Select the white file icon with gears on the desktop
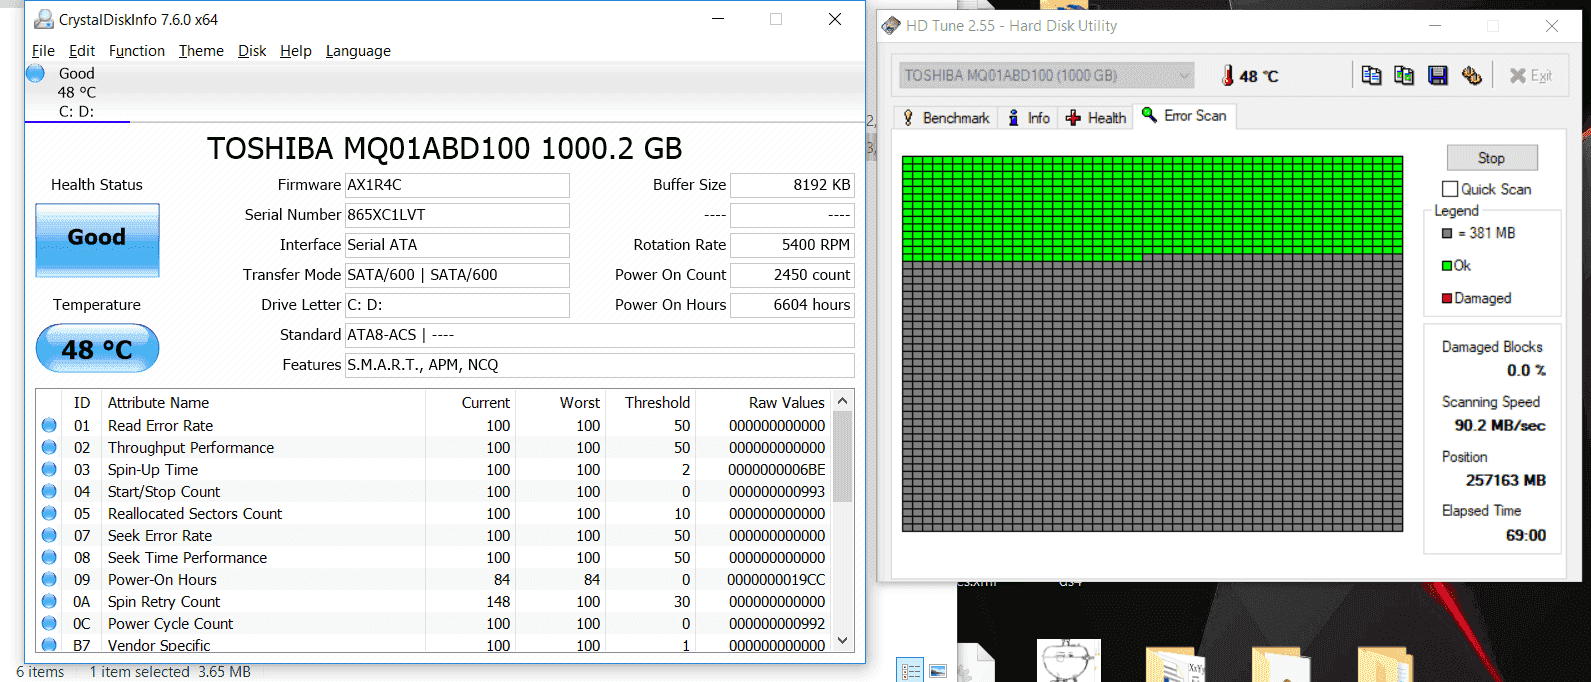1591x682 pixels. (977, 664)
